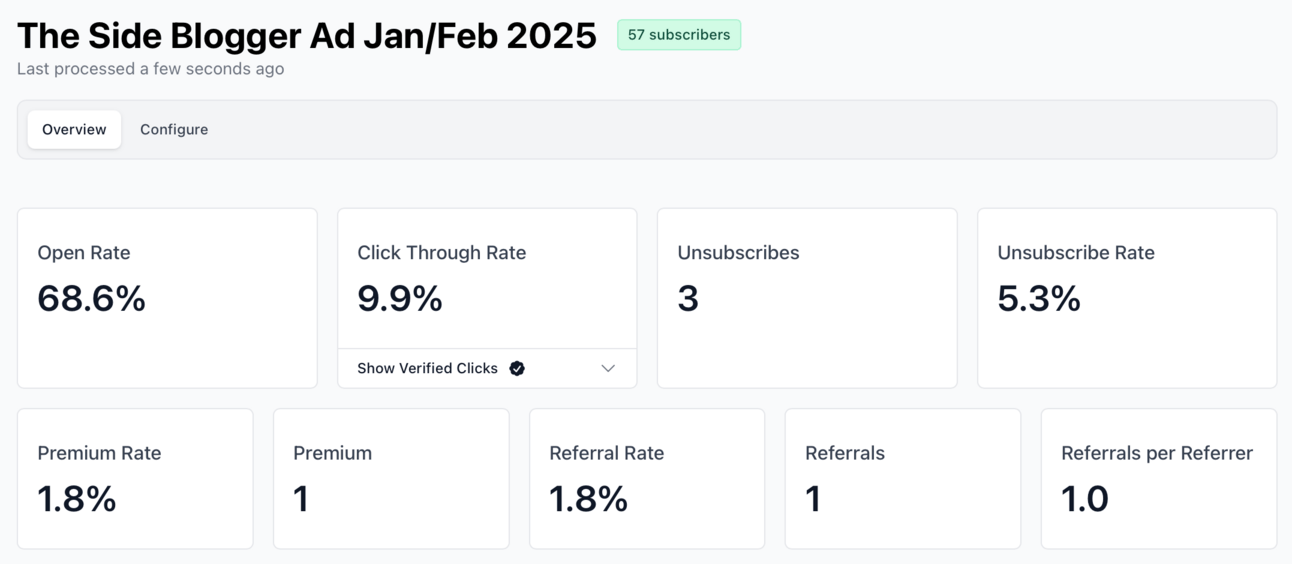Switch to the Overview tab
Image resolution: width=1292 pixels, height=564 pixels.
(x=74, y=130)
